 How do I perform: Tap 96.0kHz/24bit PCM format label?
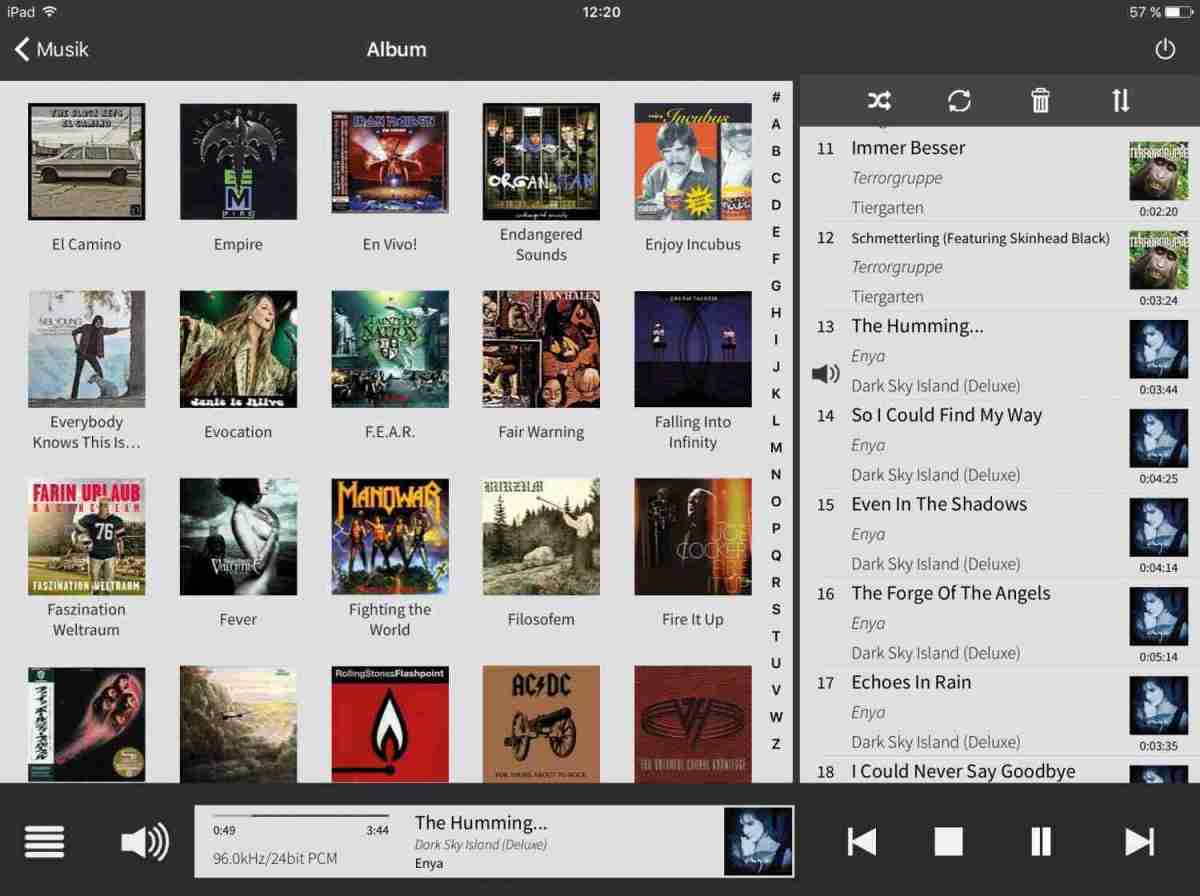[x=275, y=858]
